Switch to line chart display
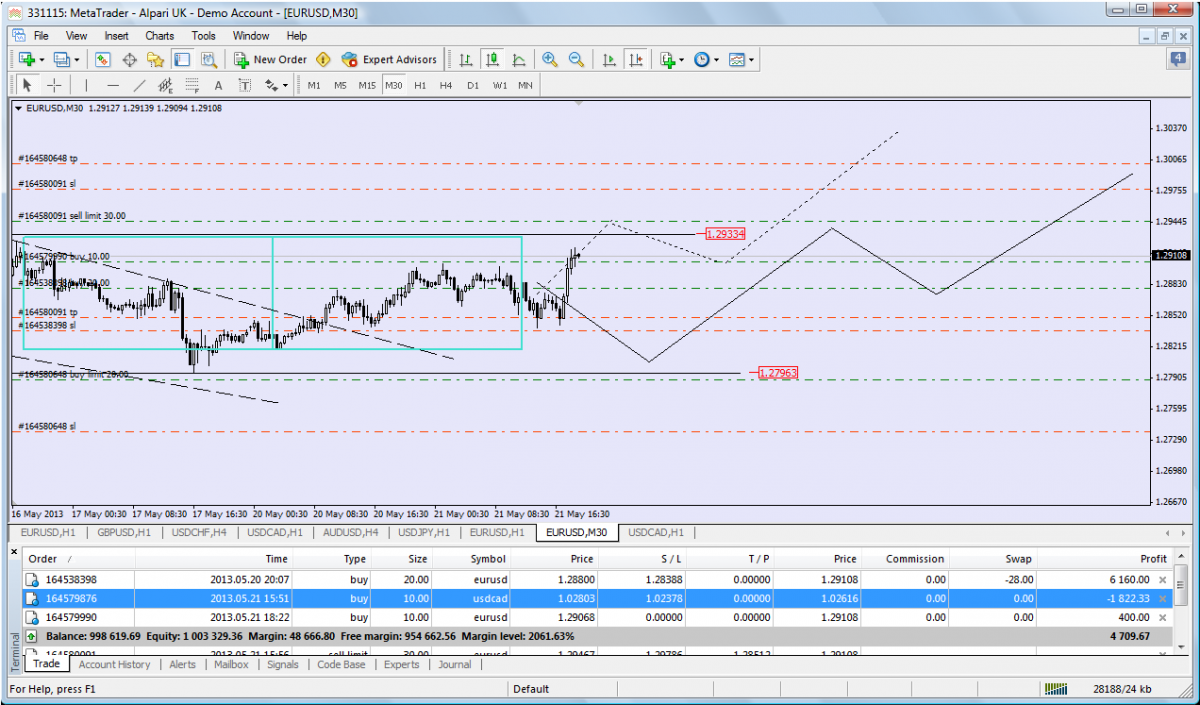The width and height of the screenshot is (1200, 705). [x=518, y=60]
